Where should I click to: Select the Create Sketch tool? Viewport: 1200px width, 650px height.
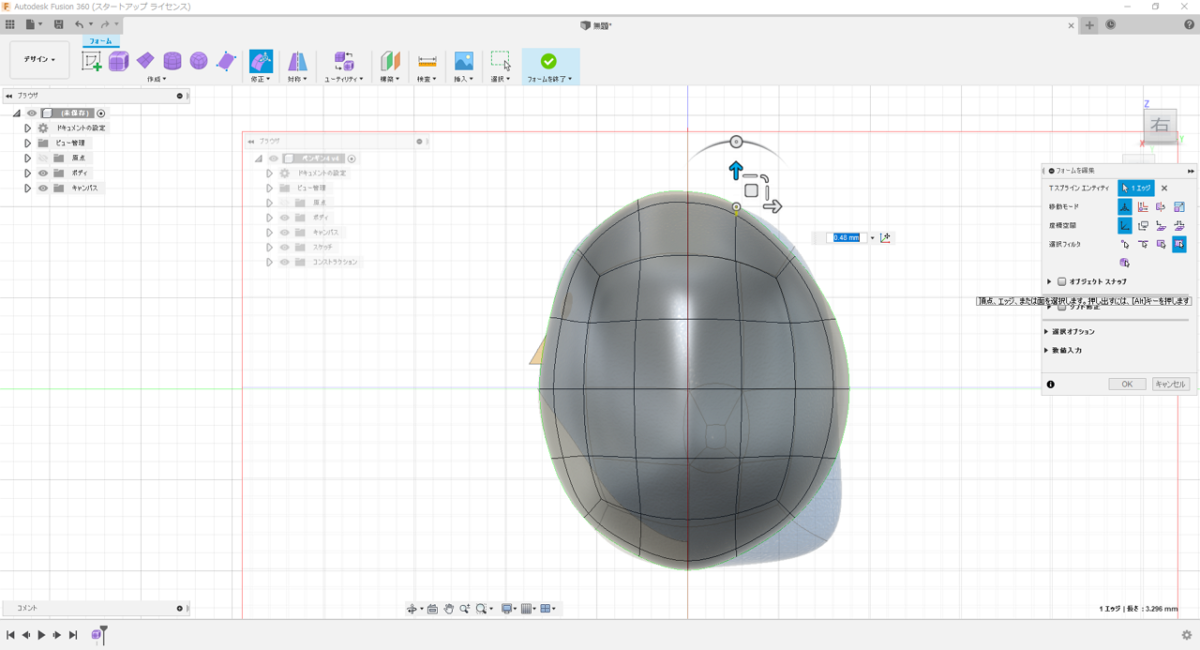(92, 61)
